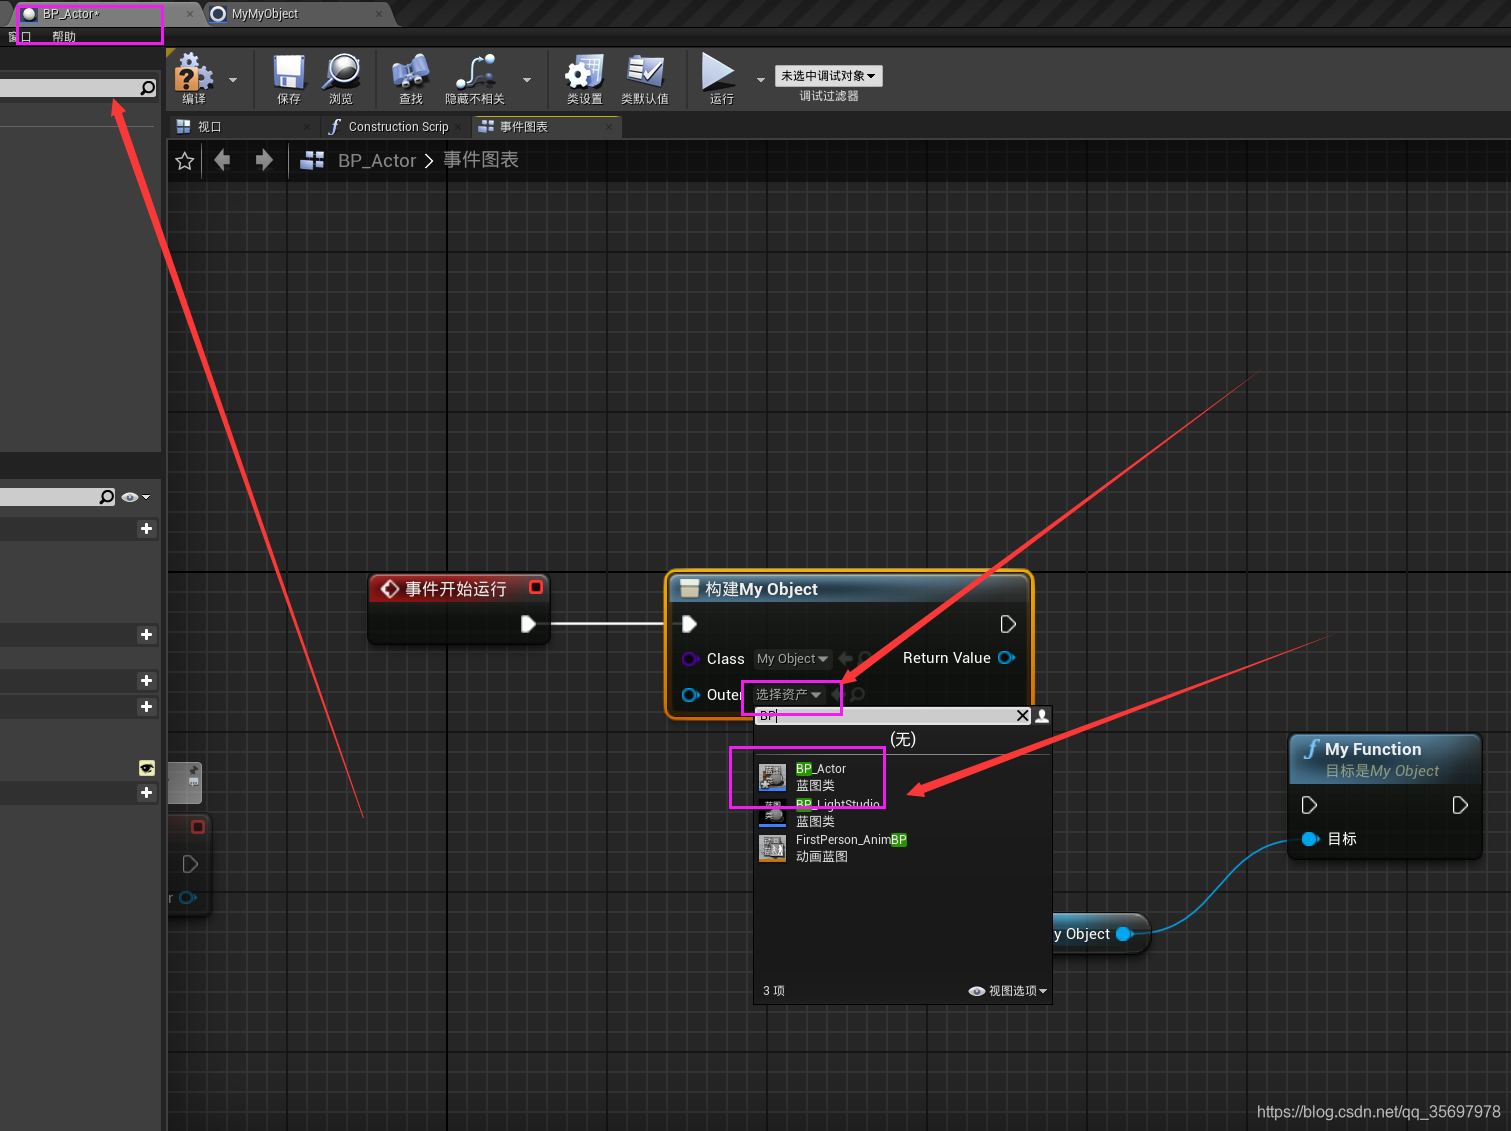The image size is (1511, 1131).
Task: Select the FirstPerson_AnimBP thumbnail
Action: [773, 848]
